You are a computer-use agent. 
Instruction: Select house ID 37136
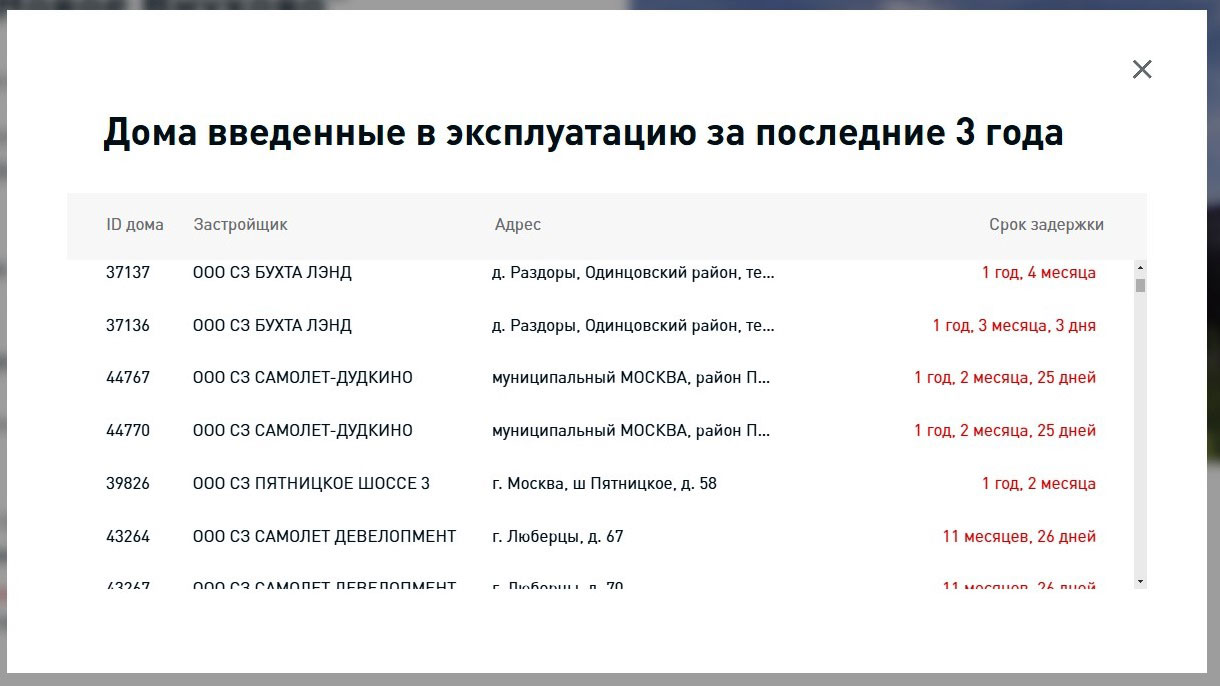pyautogui.click(x=128, y=325)
